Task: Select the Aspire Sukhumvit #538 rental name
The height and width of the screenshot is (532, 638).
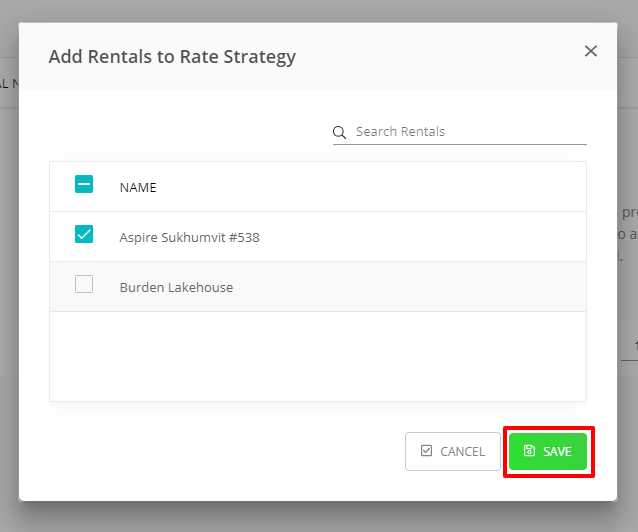Action: tap(190, 237)
